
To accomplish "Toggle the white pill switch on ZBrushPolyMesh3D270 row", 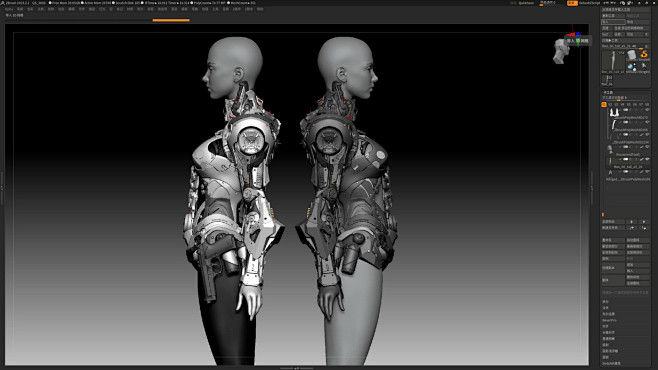I will (x=625, y=110).
